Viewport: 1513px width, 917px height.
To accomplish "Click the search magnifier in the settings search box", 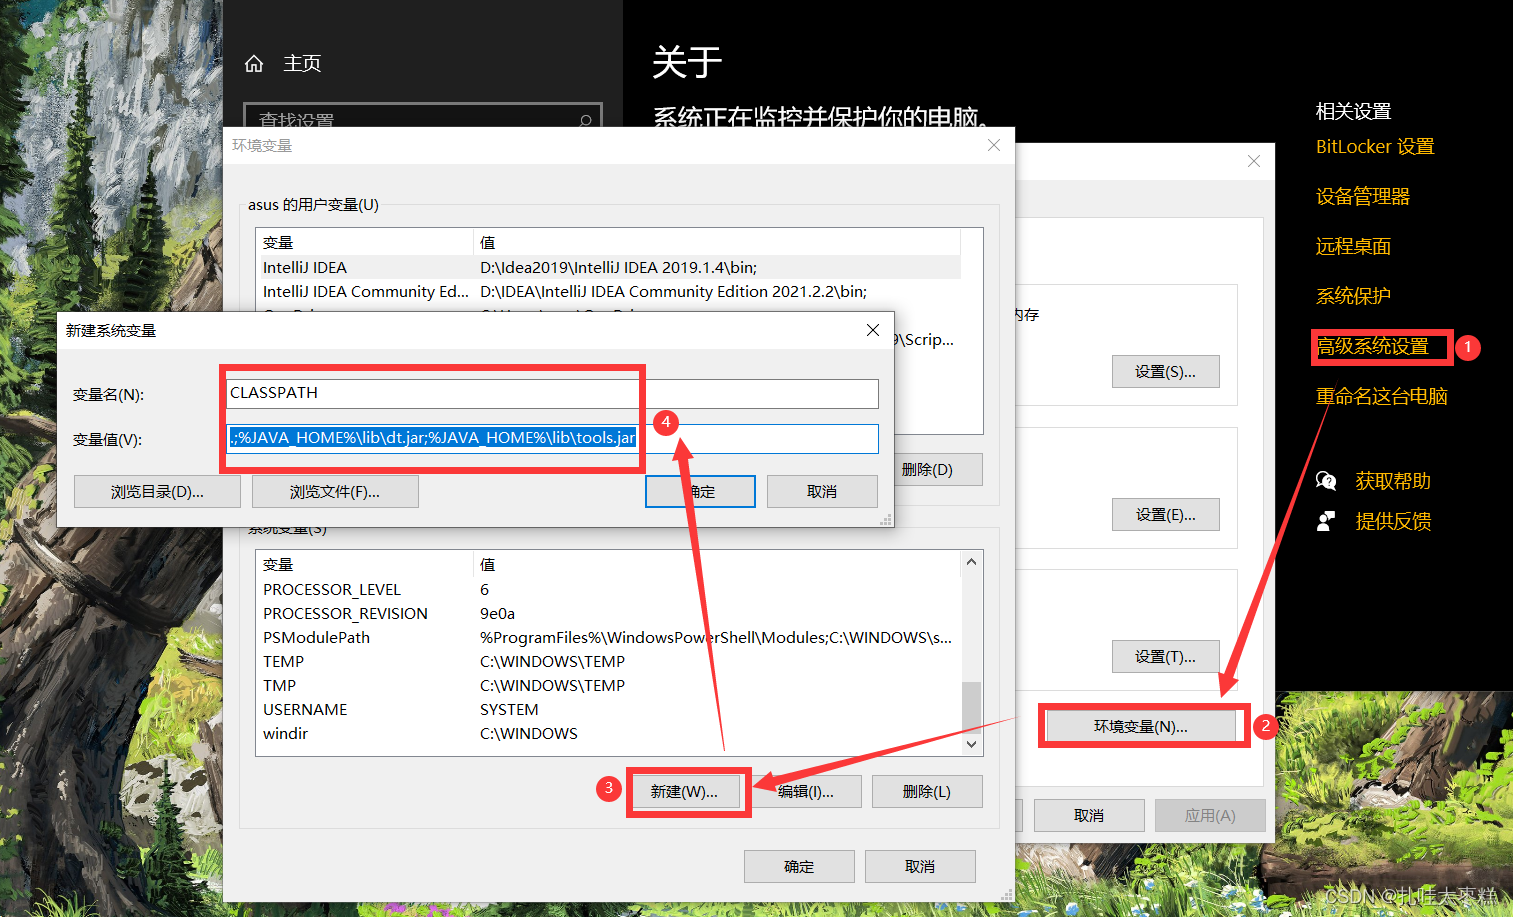I will click(x=585, y=120).
